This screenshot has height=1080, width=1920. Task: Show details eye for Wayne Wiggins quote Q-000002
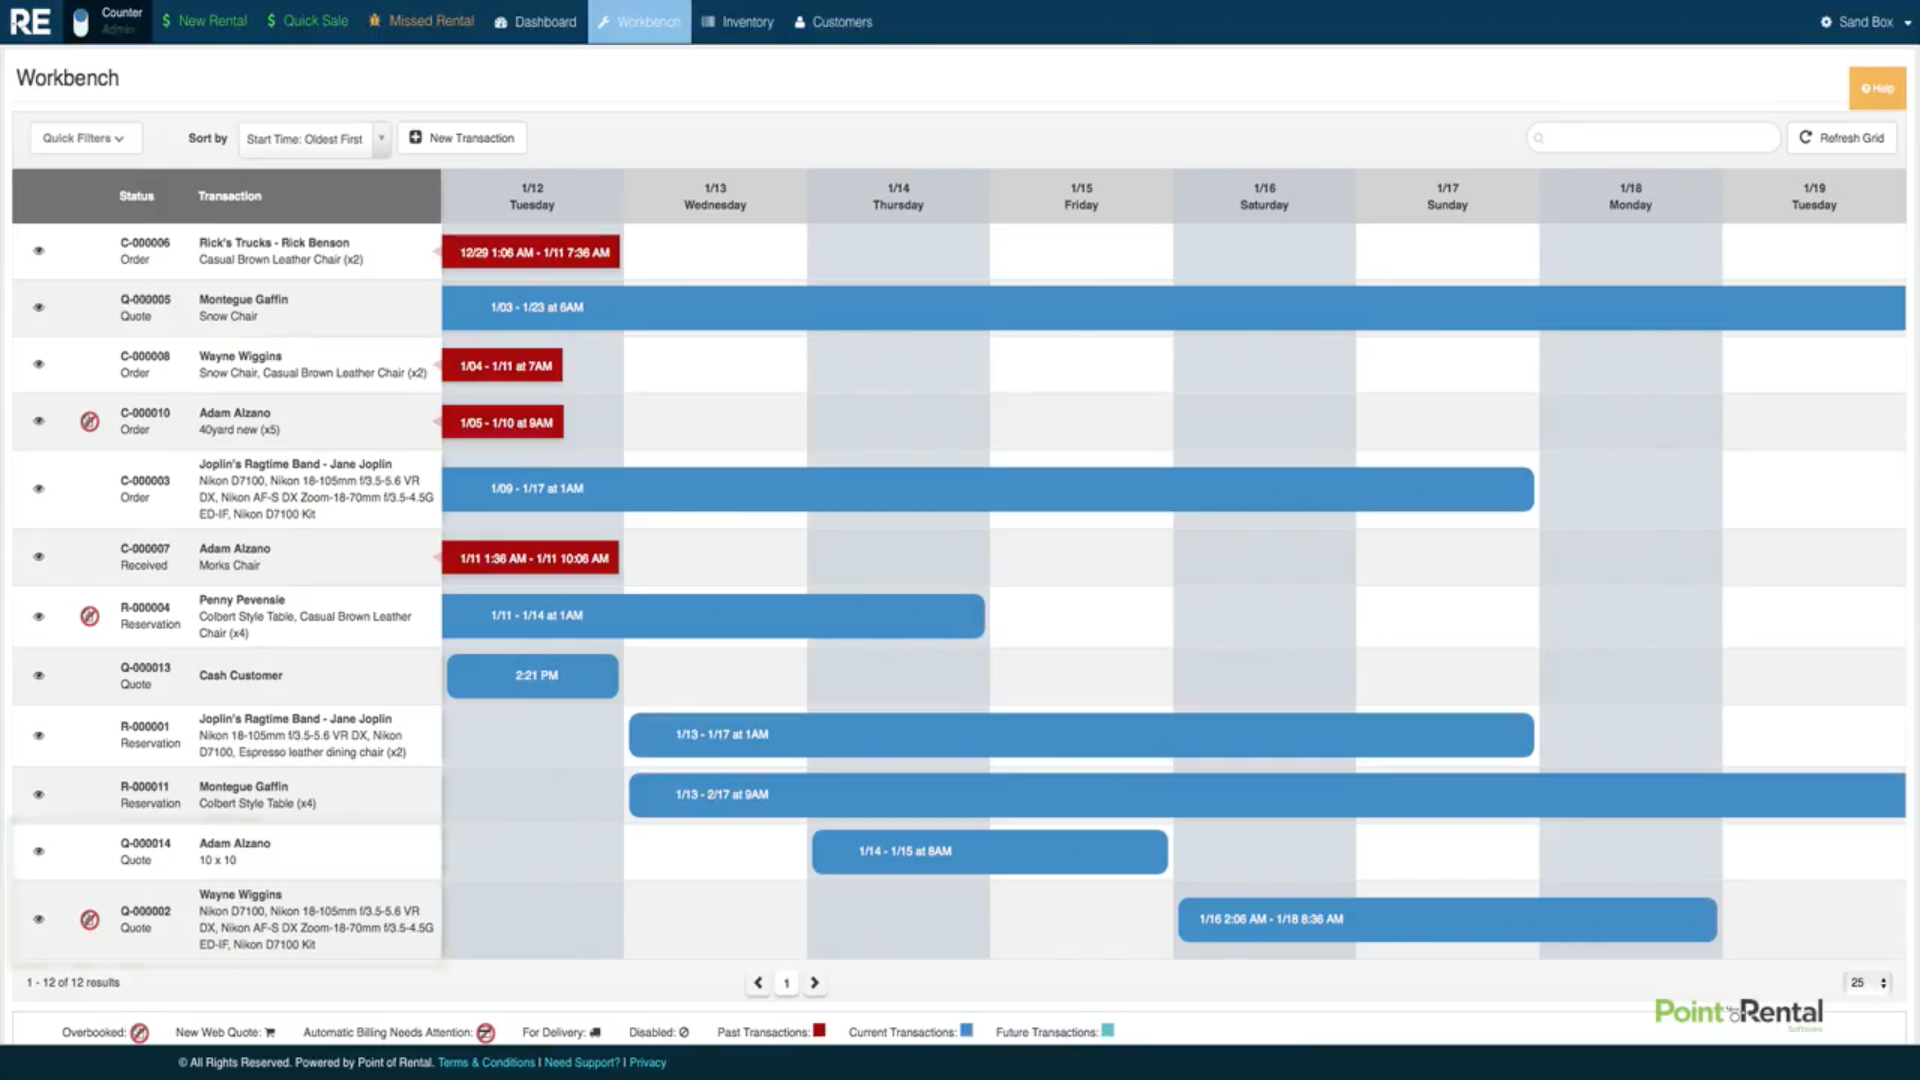click(x=38, y=919)
